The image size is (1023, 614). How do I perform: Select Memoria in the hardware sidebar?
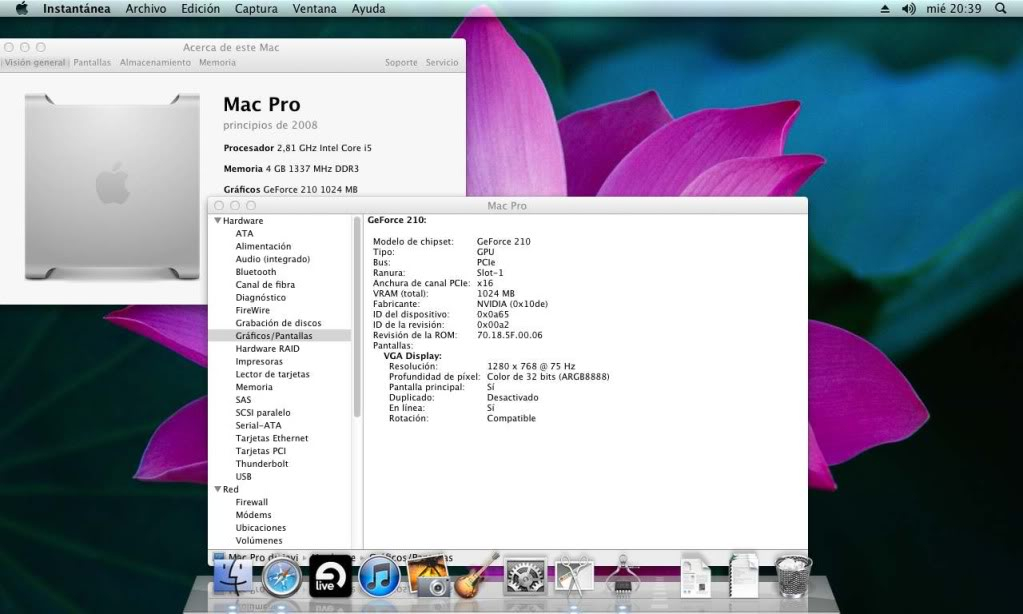coord(254,387)
